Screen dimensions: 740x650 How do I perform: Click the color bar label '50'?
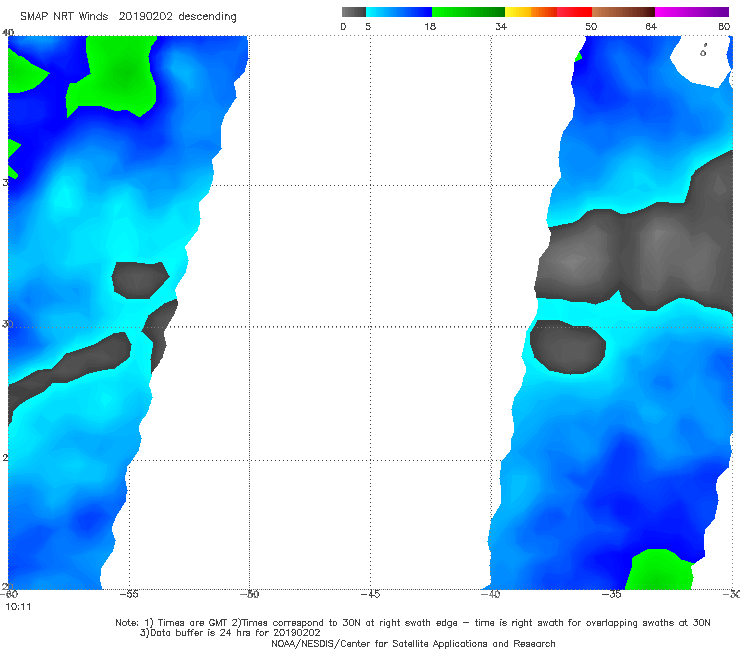[591, 26]
